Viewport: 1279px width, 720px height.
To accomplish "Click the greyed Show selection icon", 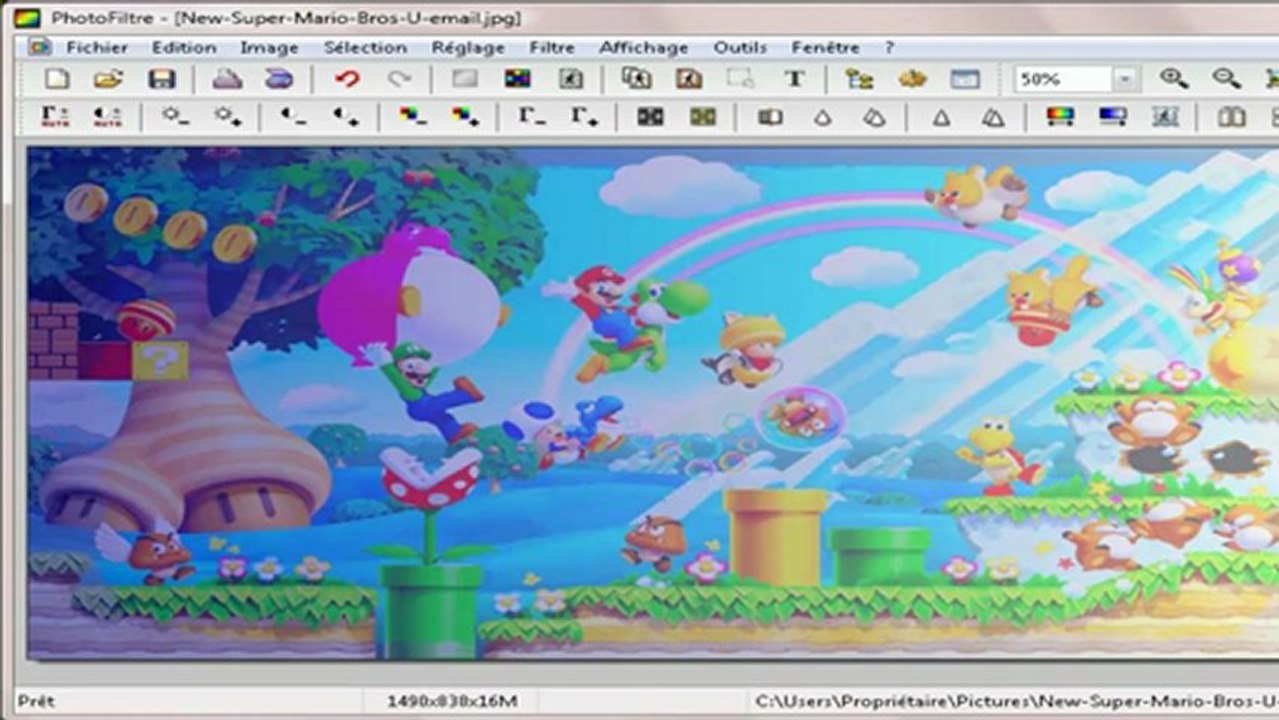I will coord(741,79).
